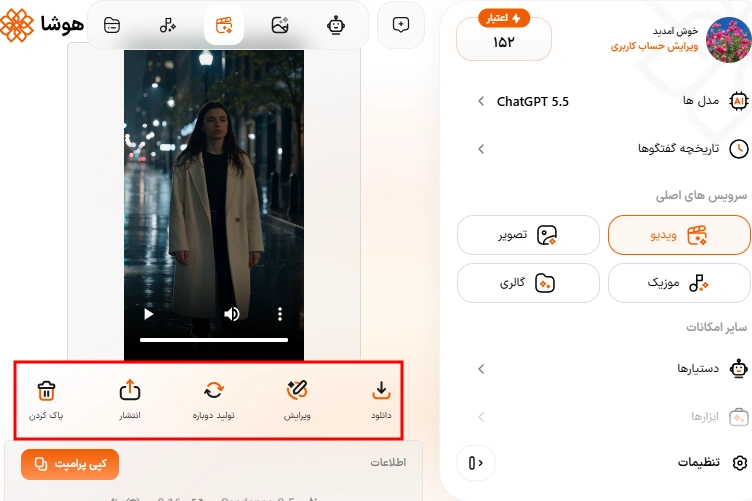This screenshot has width=752, height=501.
Task: Click the robot icon beside دستیارها
Action: click(x=739, y=369)
